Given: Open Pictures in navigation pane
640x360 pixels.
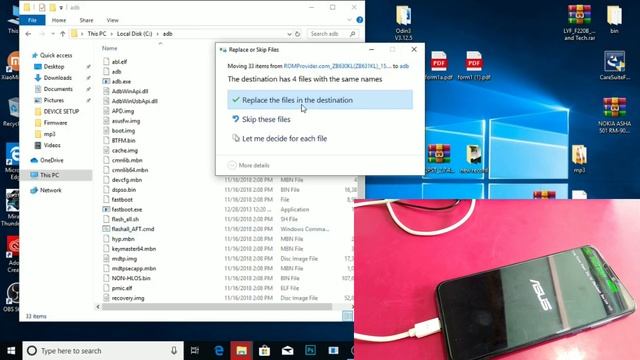Looking at the screenshot, I should click(x=53, y=100).
